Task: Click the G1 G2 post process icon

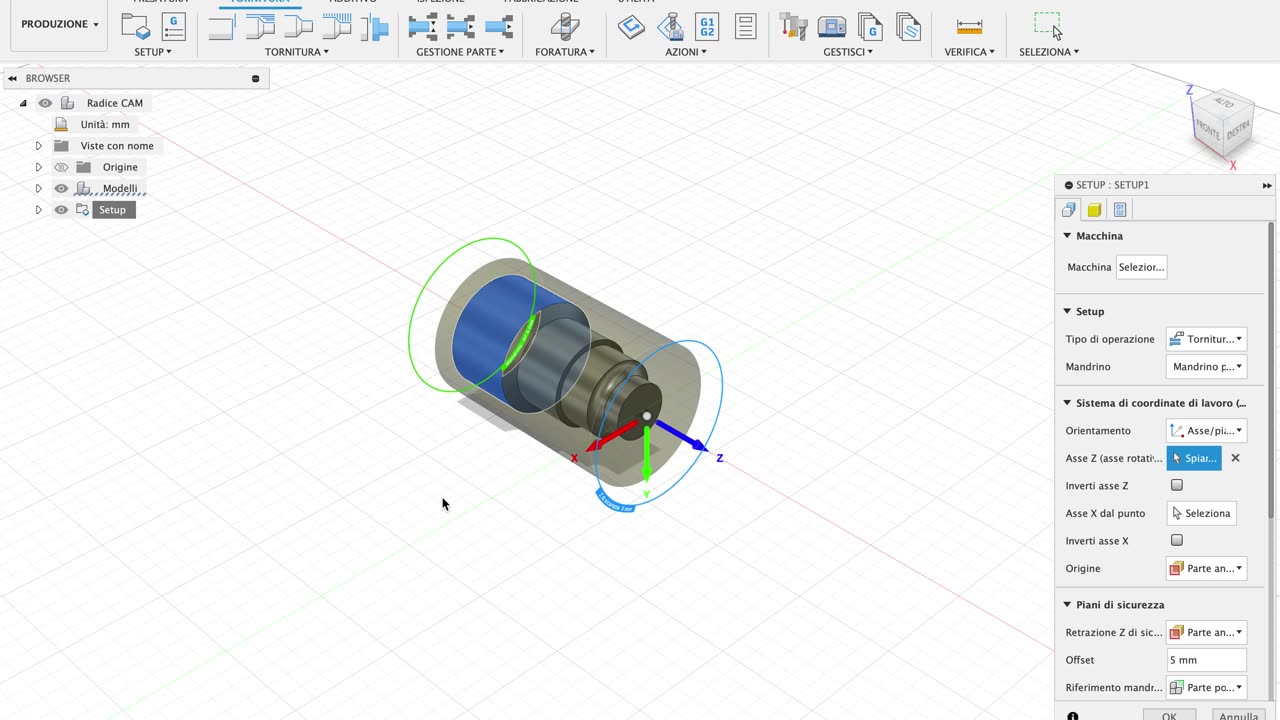Action: 707,27
